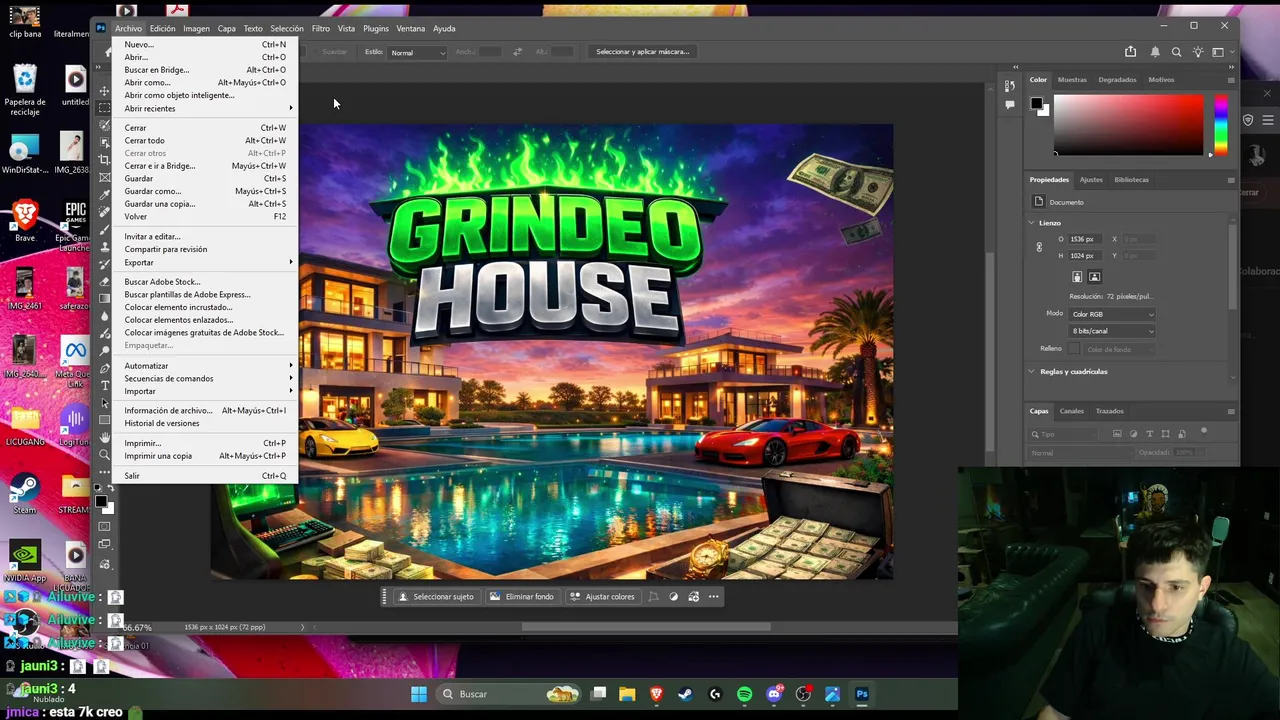This screenshot has height=720, width=1280.
Task: Select the Eyedropper tool
Action: pos(105,195)
